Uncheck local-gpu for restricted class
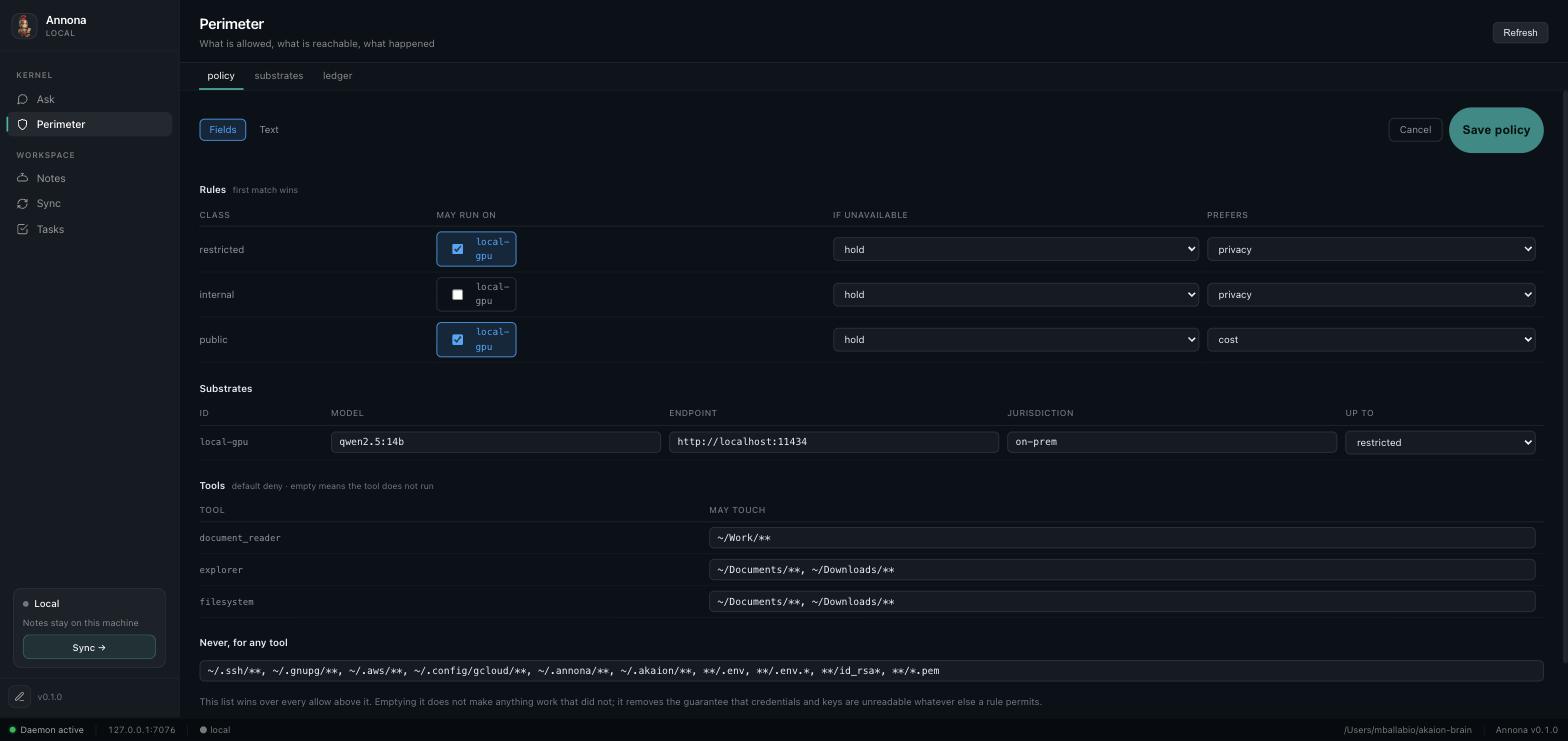 click(457, 249)
